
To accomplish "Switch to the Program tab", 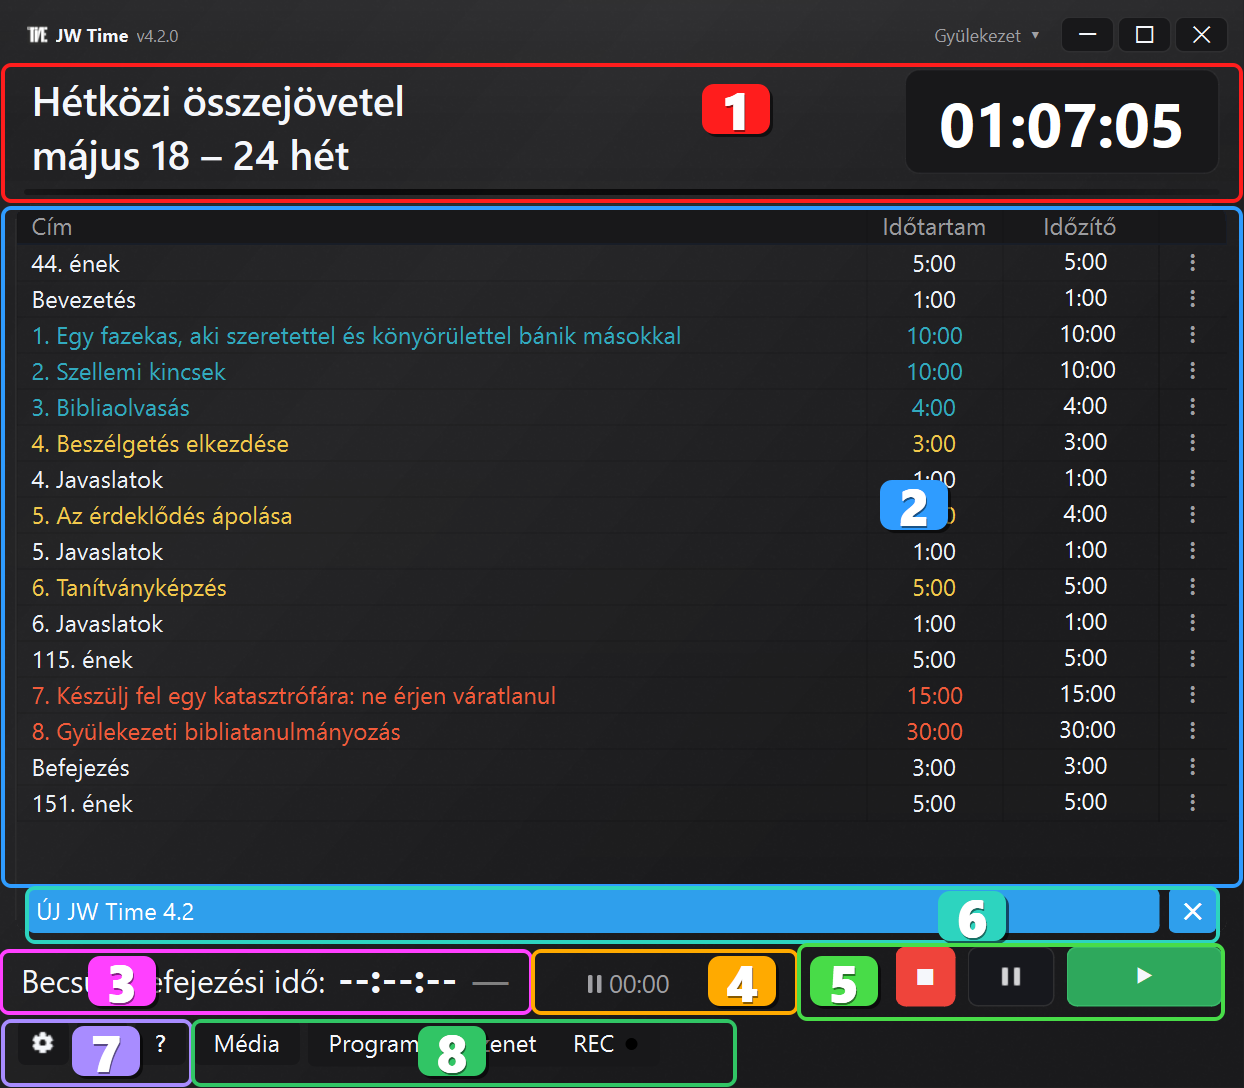I will (373, 1044).
